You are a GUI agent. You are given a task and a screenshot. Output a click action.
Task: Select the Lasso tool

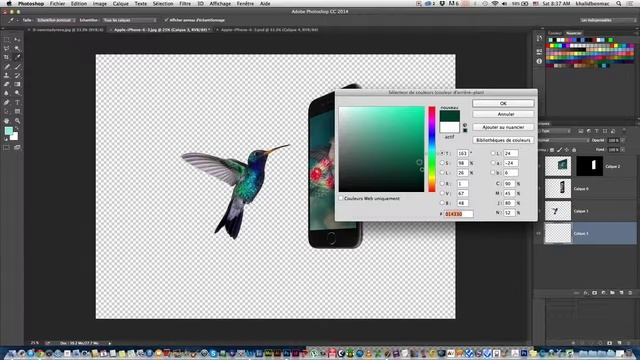pyautogui.click(x=7, y=49)
